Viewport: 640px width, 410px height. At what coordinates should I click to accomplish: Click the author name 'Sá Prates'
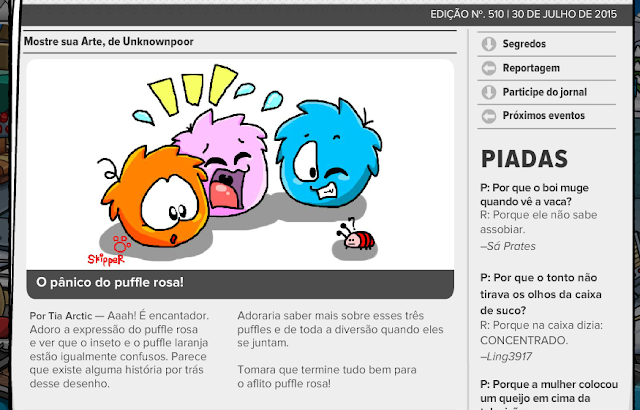click(x=508, y=246)
